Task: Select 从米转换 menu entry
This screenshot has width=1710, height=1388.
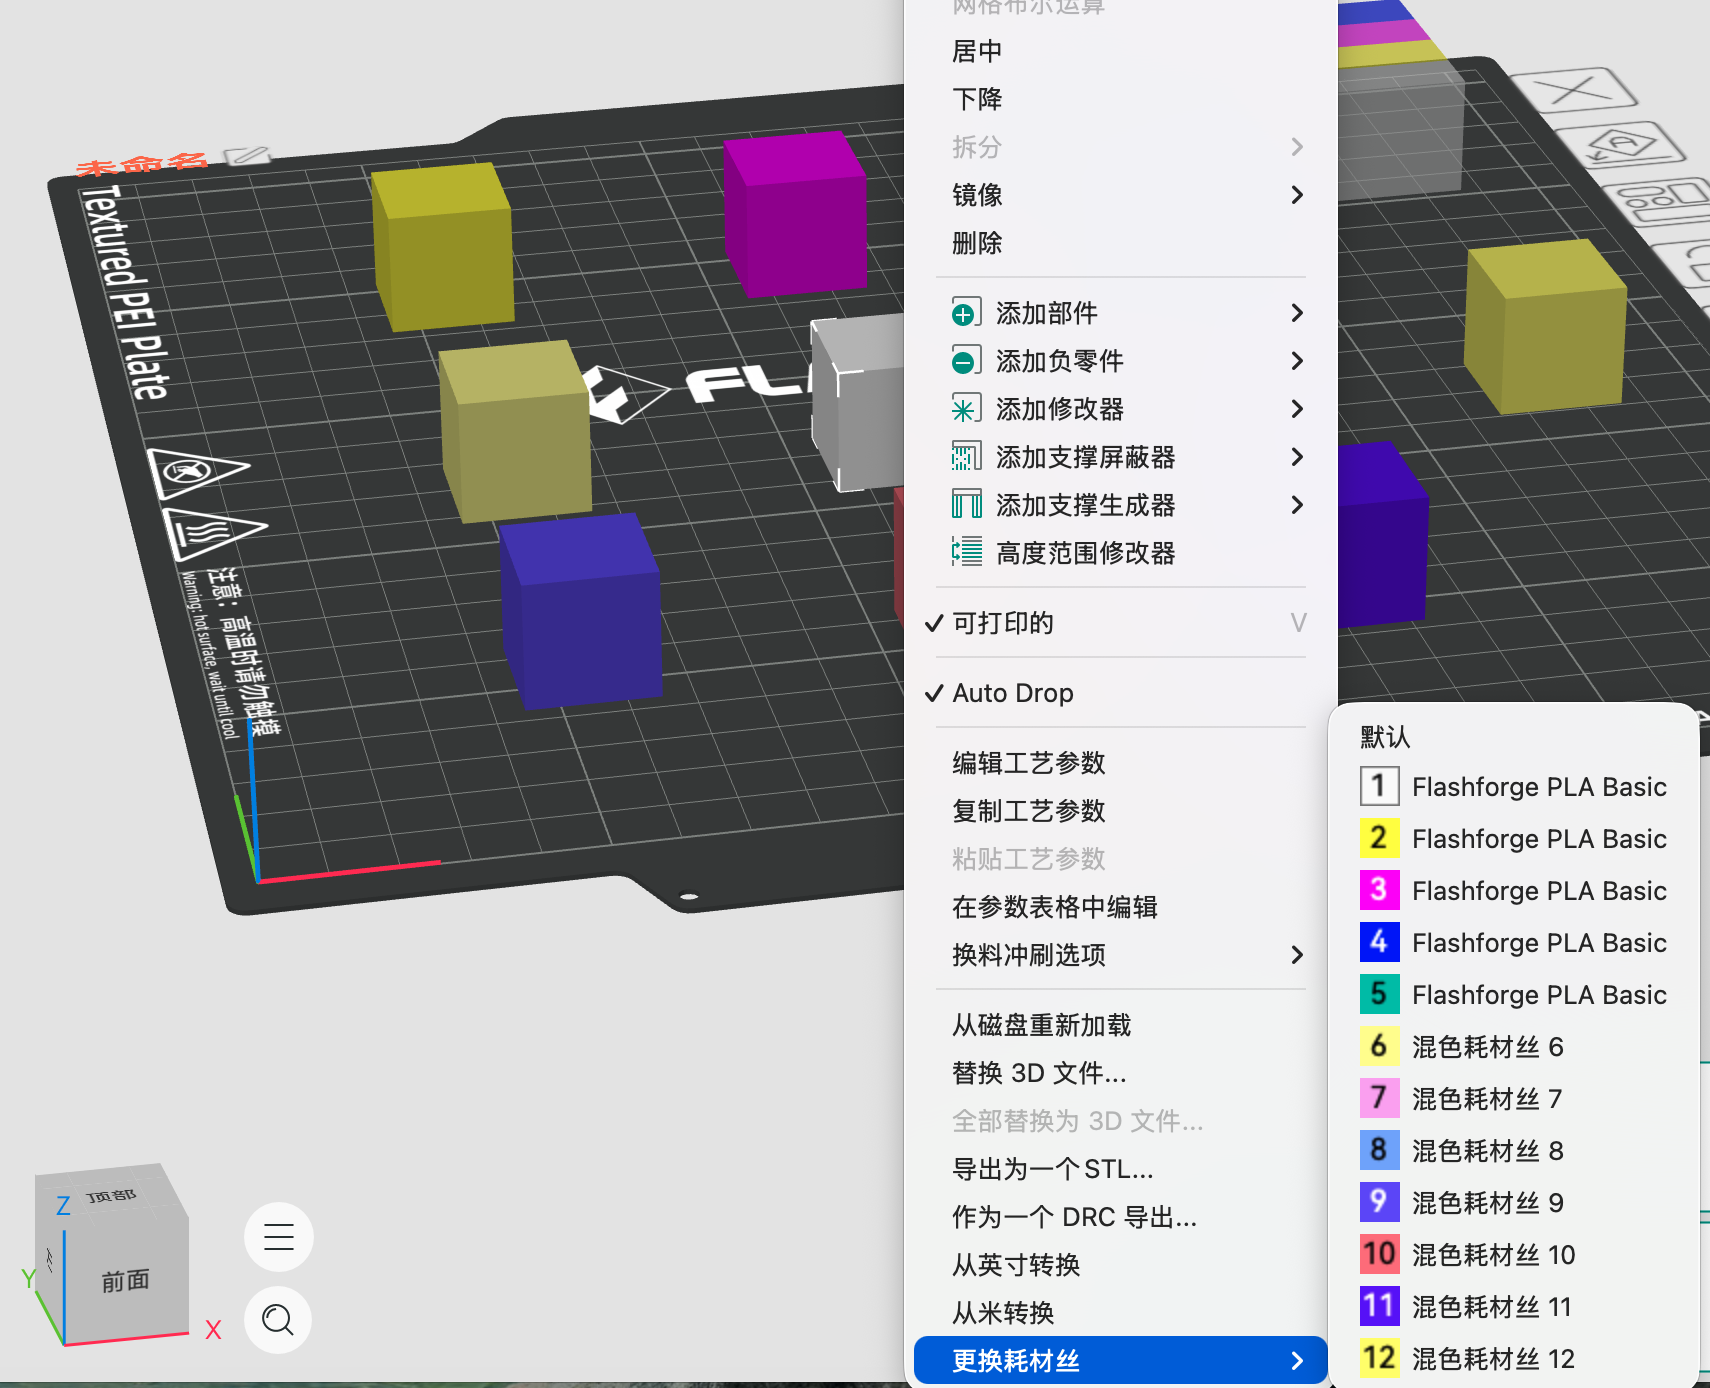Action: tap(1120, 1313)
